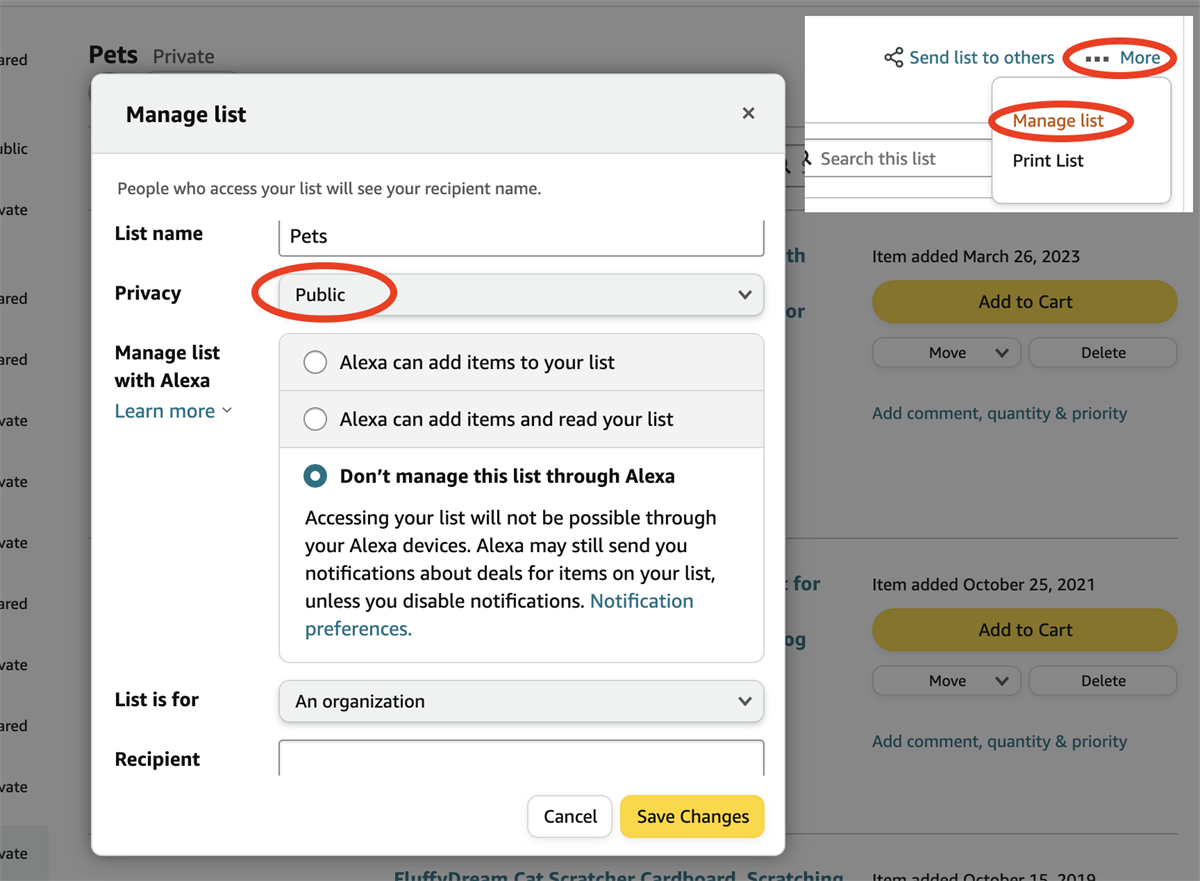Add the October 25, 2021 item to cart
Viewport: 1200px width, 881px height.
coord(1025,630)
